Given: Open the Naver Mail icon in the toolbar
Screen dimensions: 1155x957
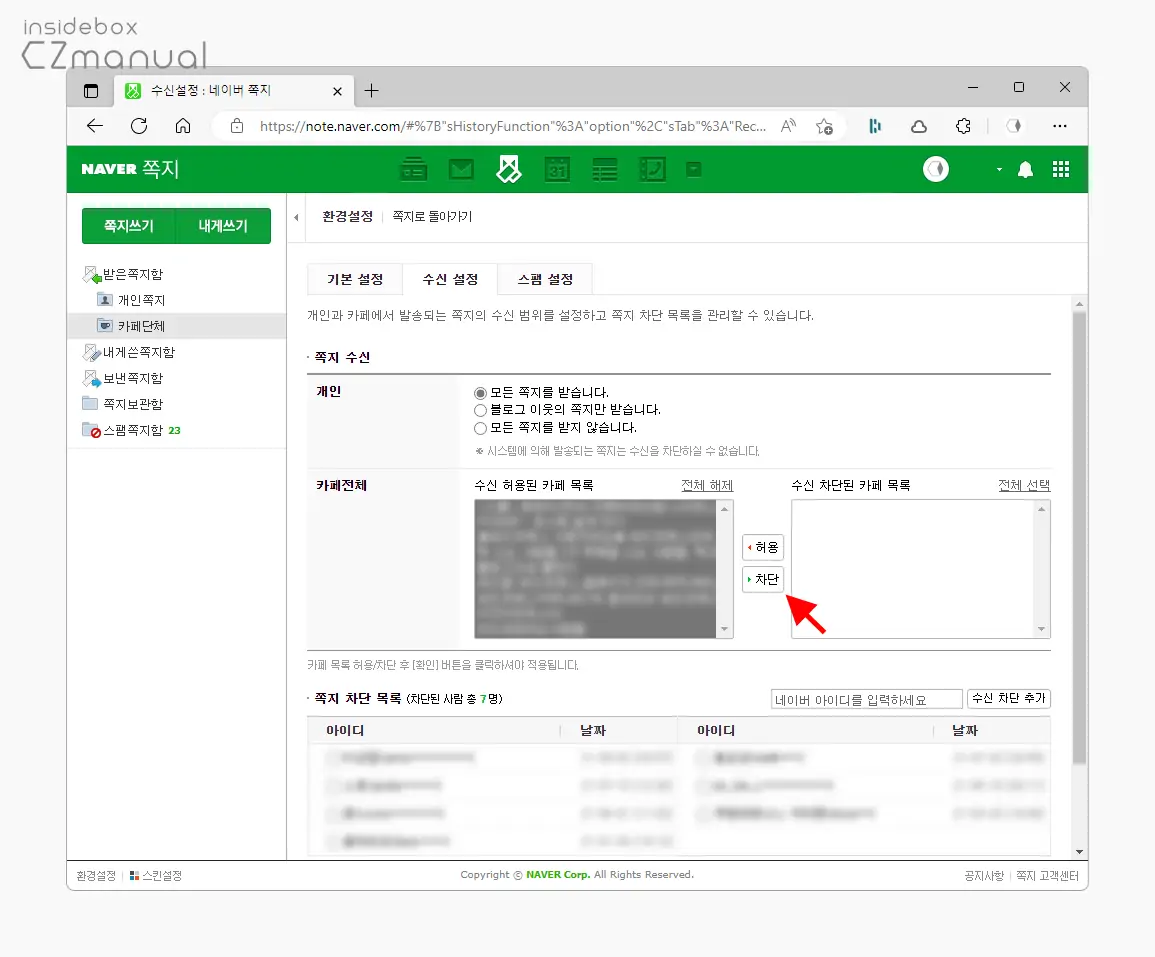Looking at the screenshot, I should [461, 169].
